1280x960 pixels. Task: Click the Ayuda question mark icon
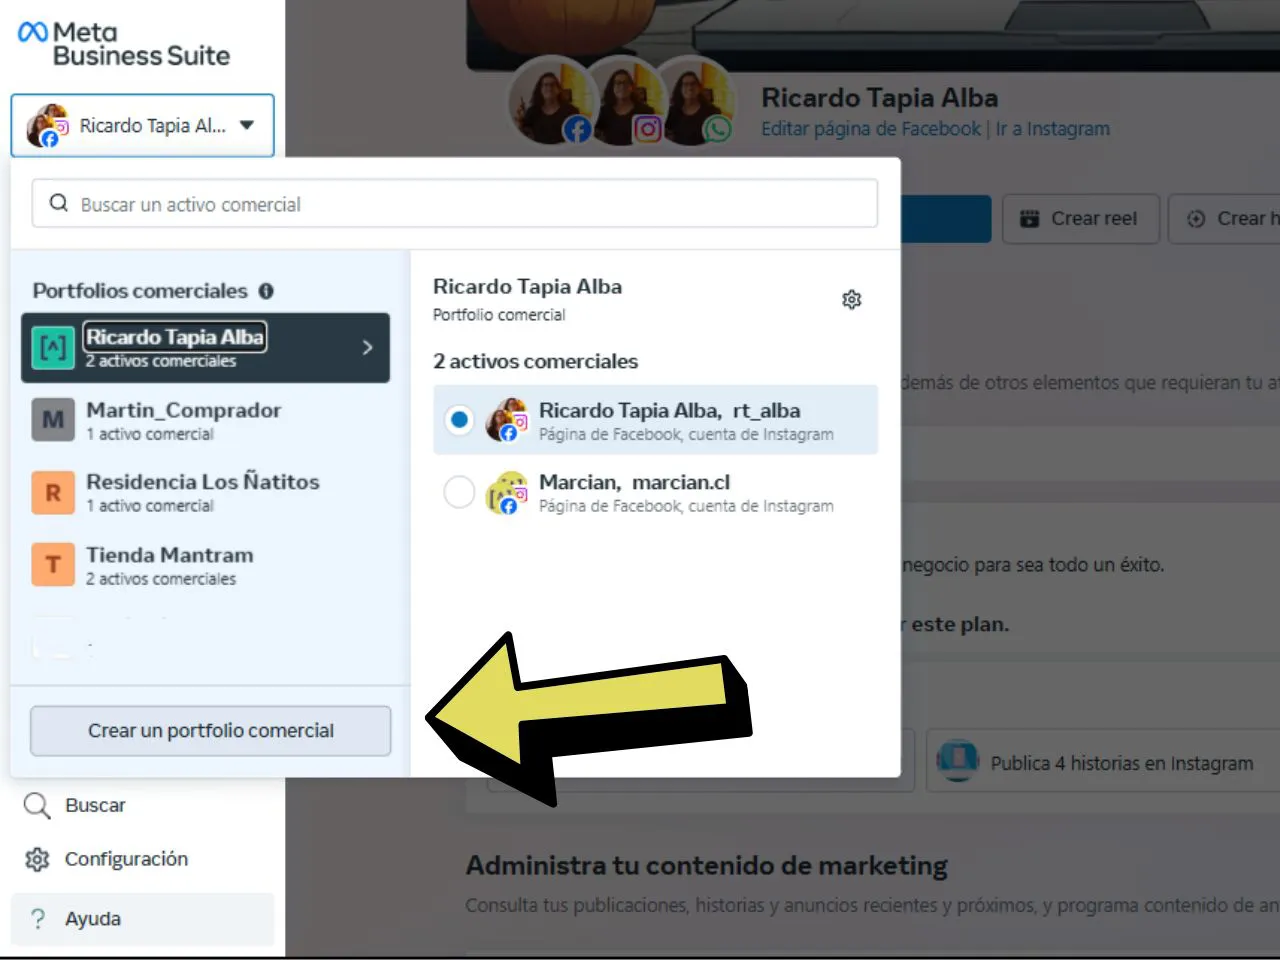[x=38, y=918]
